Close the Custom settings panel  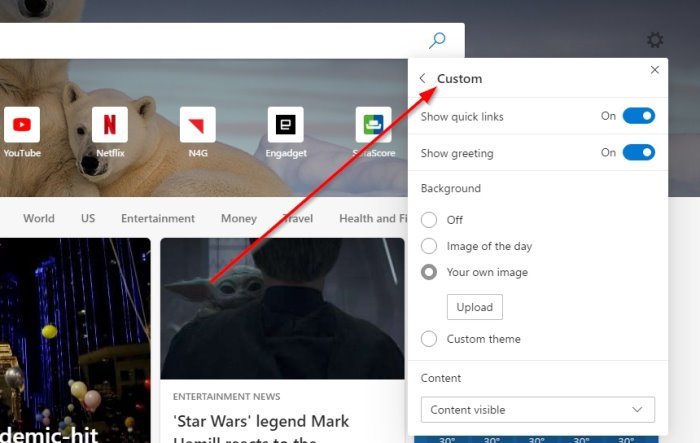(x=655, y=70)
